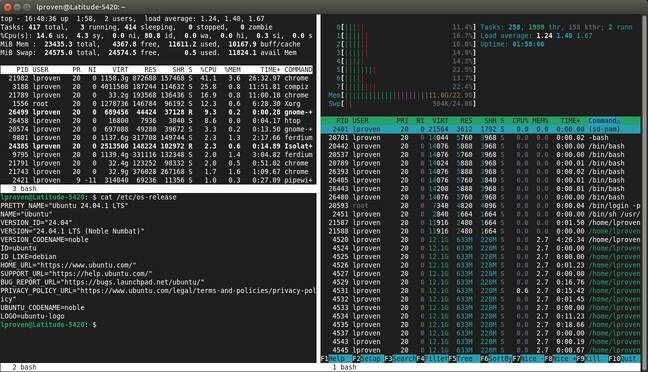Click htop Uptime 01:58:00 text
The image size is (648, 372).
click(x=512, y=44)
